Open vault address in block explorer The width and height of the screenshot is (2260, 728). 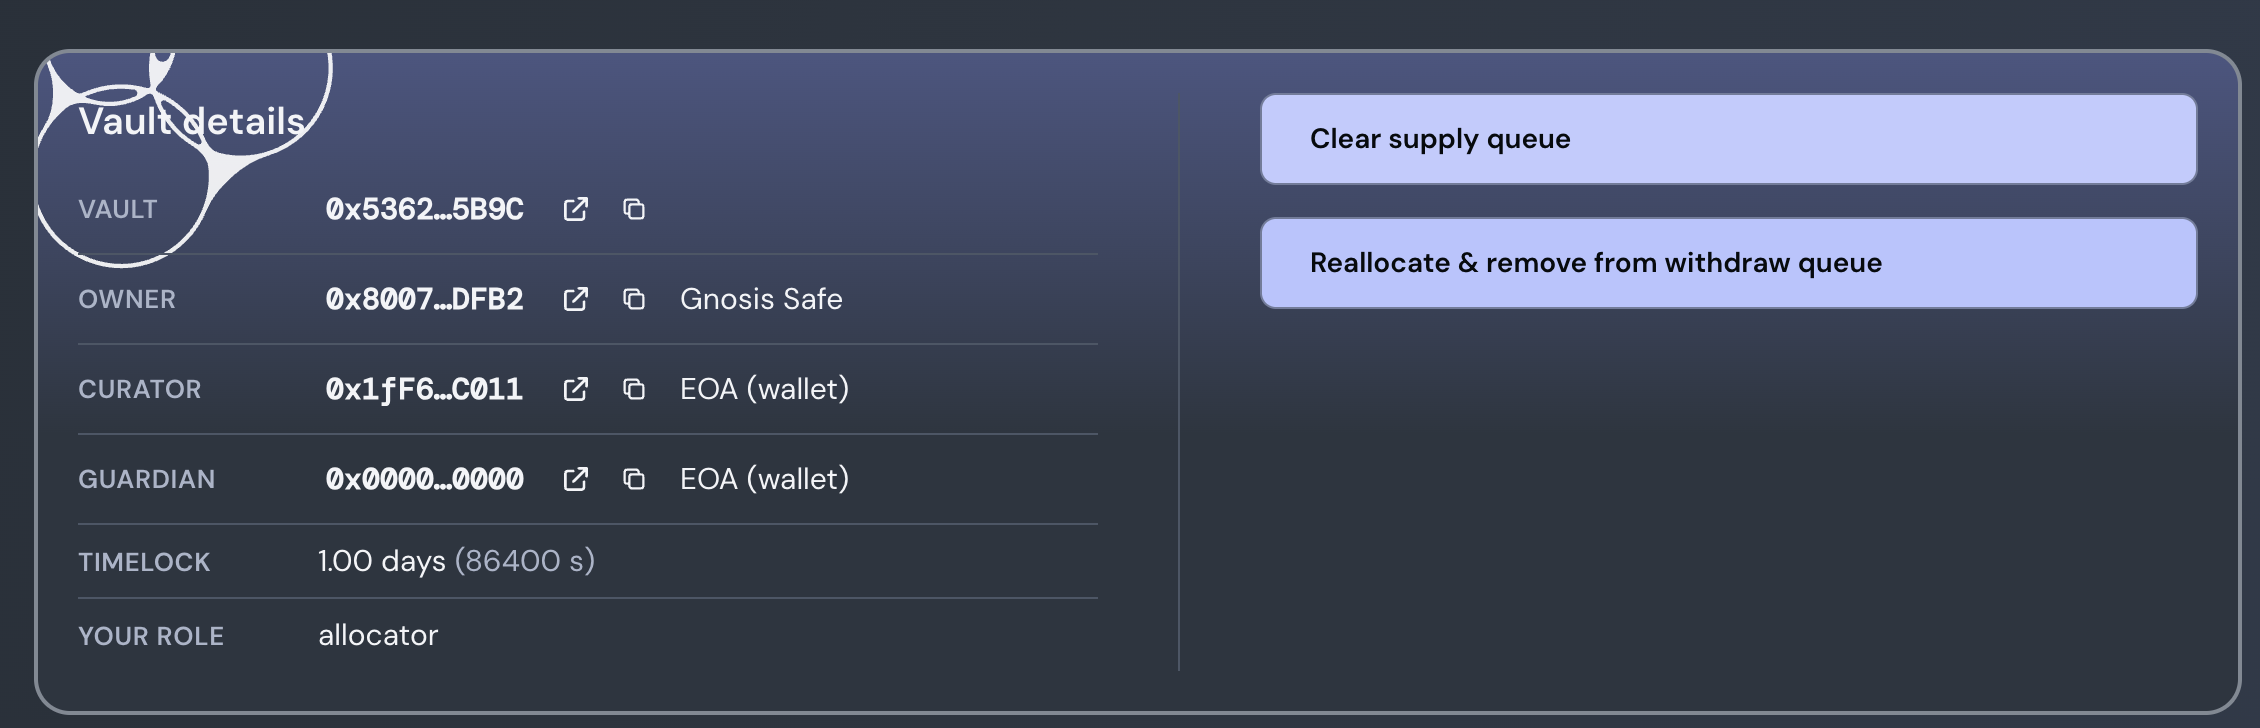pos(576,210)
